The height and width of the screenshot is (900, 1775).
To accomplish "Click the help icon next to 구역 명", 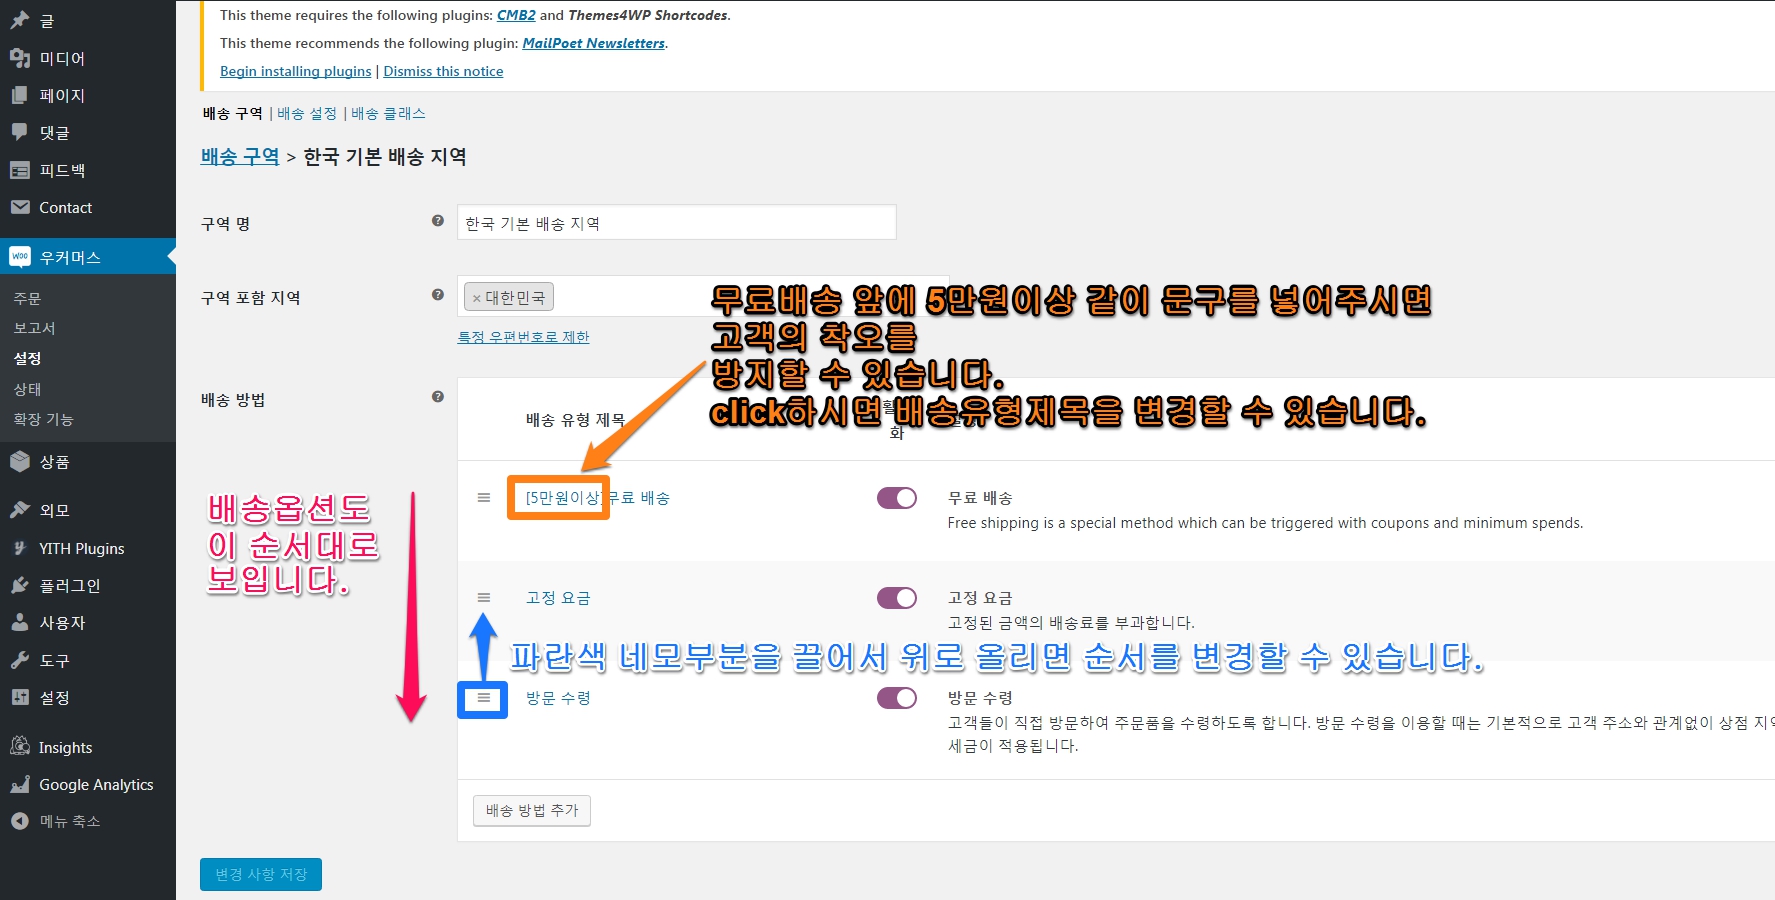I will point(437,221).
